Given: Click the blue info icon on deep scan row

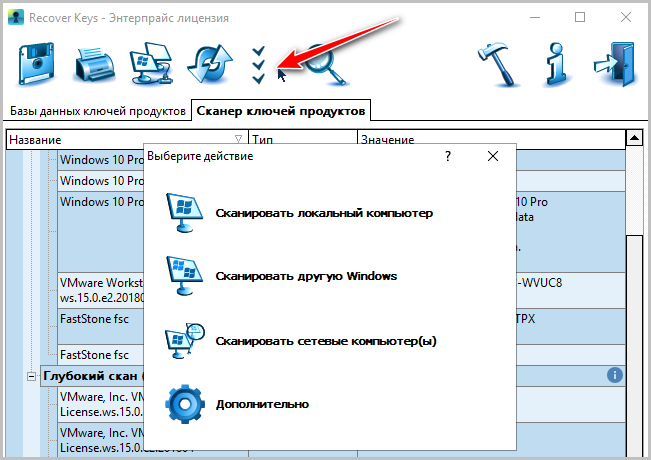Looking at the screenshot, I should (614, 375).
